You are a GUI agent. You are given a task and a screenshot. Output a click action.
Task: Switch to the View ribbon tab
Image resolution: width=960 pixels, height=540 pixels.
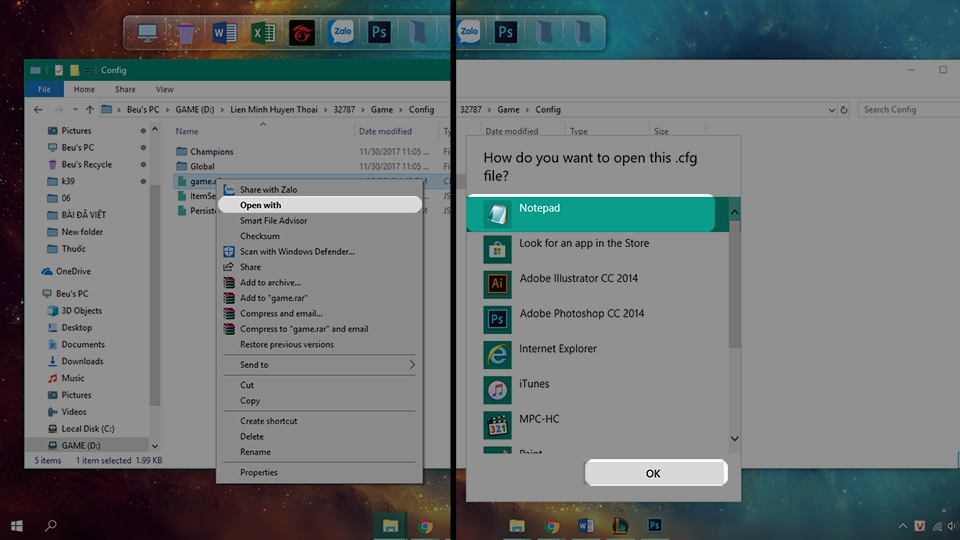[164, 89]
